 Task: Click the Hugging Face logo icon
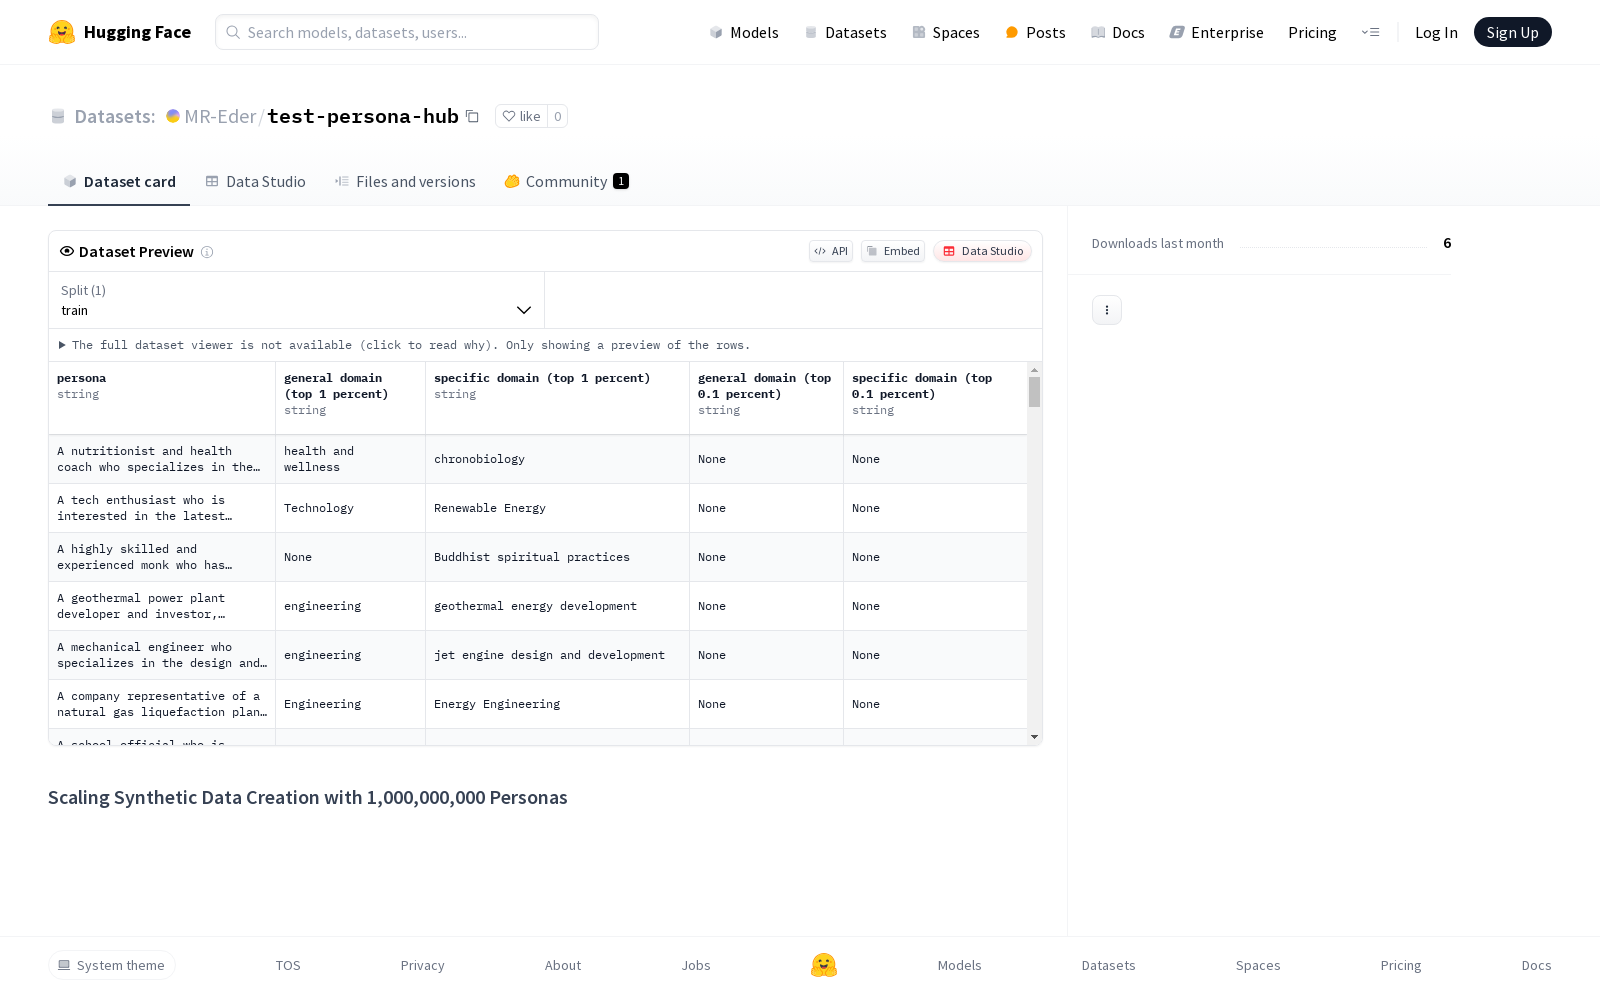(x=62, y=32)
